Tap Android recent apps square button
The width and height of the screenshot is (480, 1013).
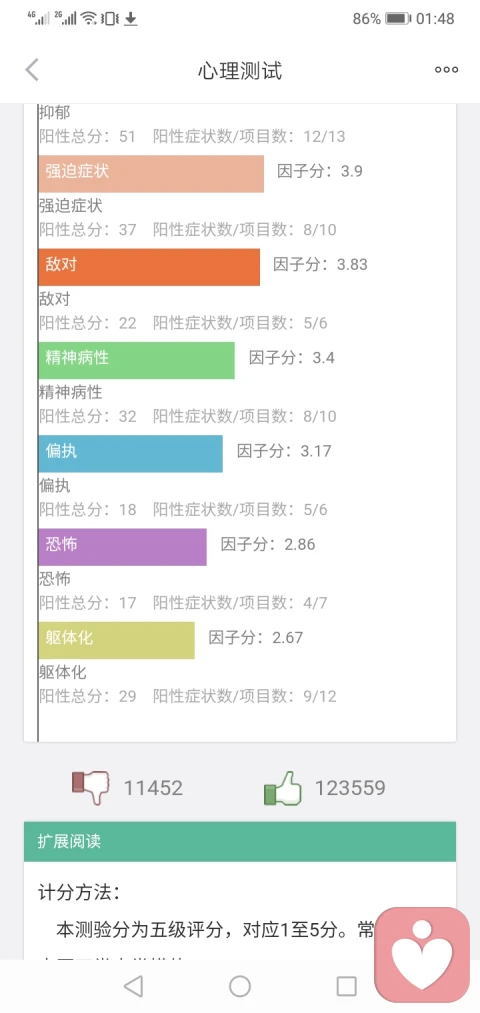(346, 986)
